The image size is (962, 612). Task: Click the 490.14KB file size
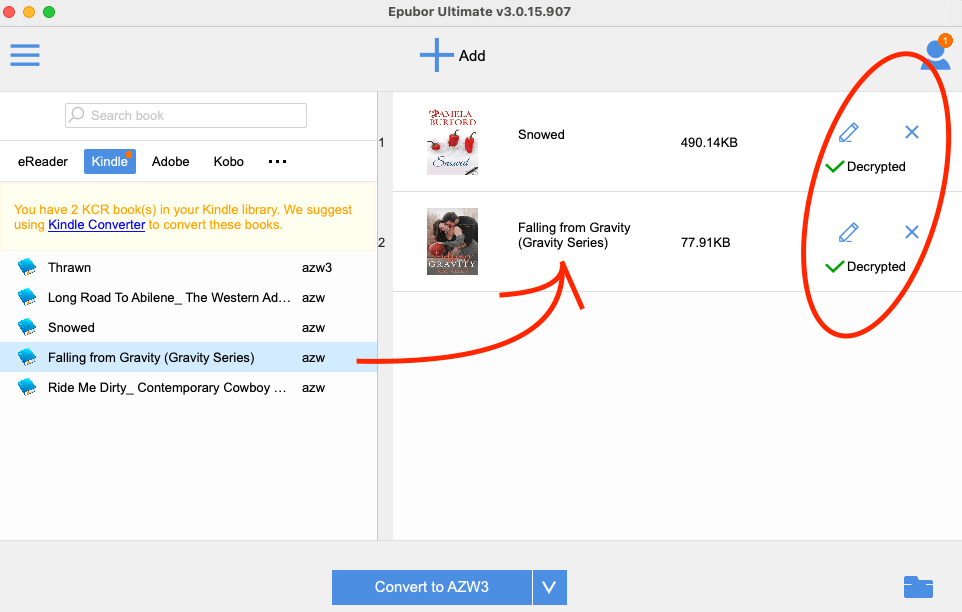pyautogui.click(x=709, y=143)
